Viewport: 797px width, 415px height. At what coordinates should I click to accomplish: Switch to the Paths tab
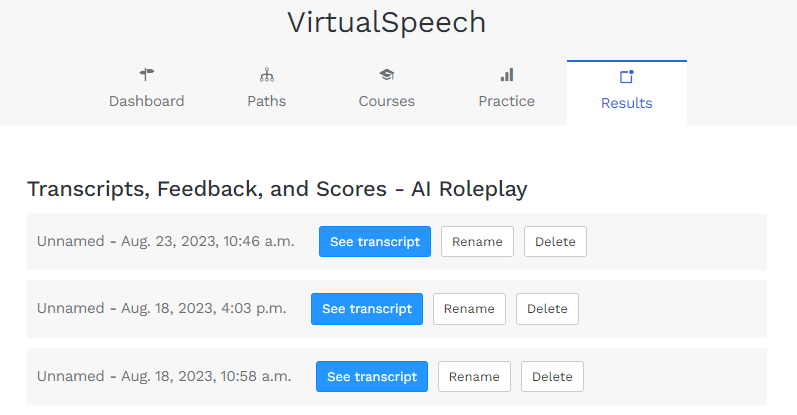(x=267, y=101)
